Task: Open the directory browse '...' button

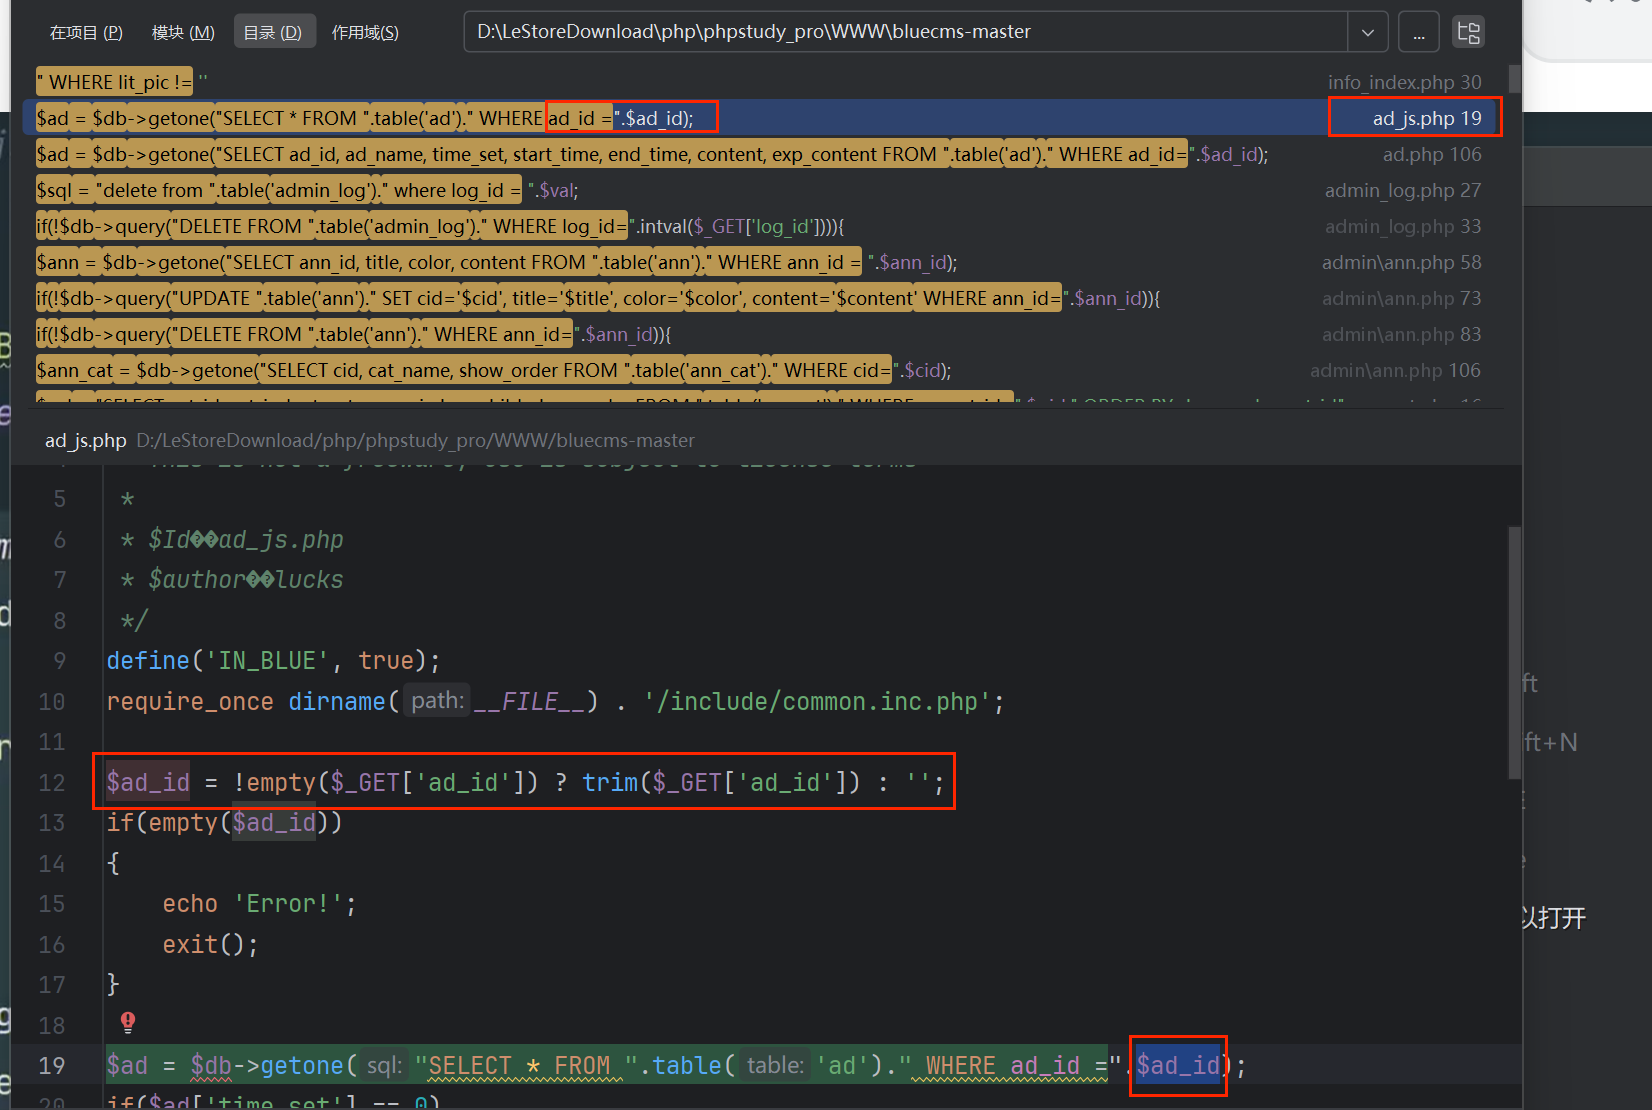Action: pos(1418,32)
